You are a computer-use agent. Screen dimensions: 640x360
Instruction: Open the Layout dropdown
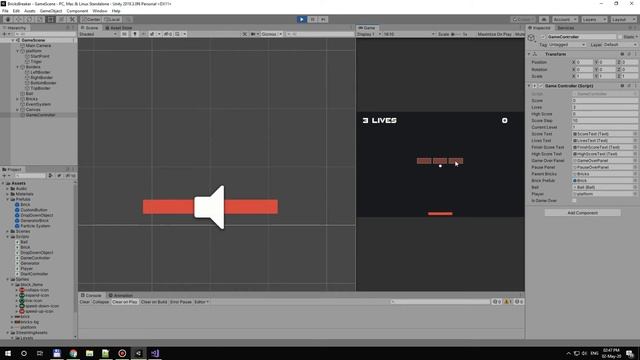pyautogui.click(x=623, y=19)
